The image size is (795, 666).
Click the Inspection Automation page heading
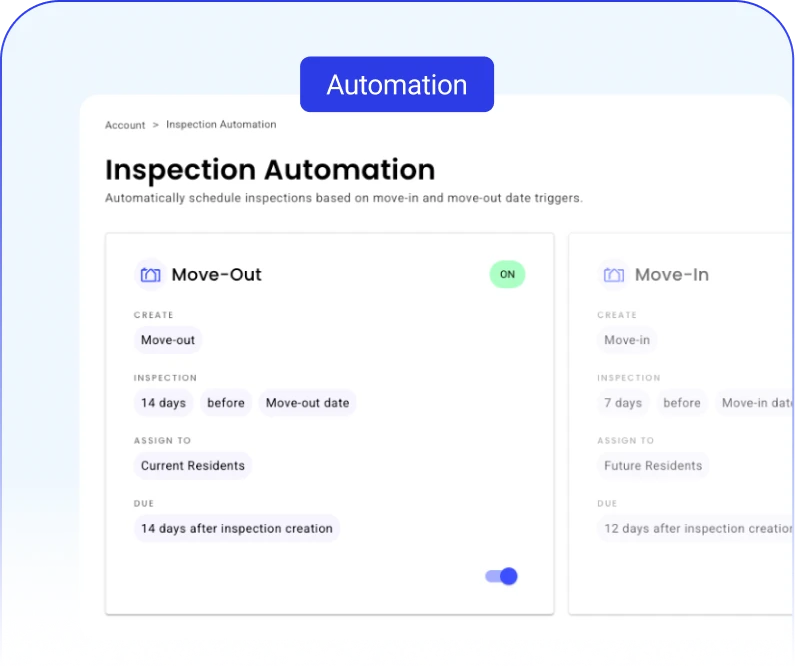click(x=270, y=169)
